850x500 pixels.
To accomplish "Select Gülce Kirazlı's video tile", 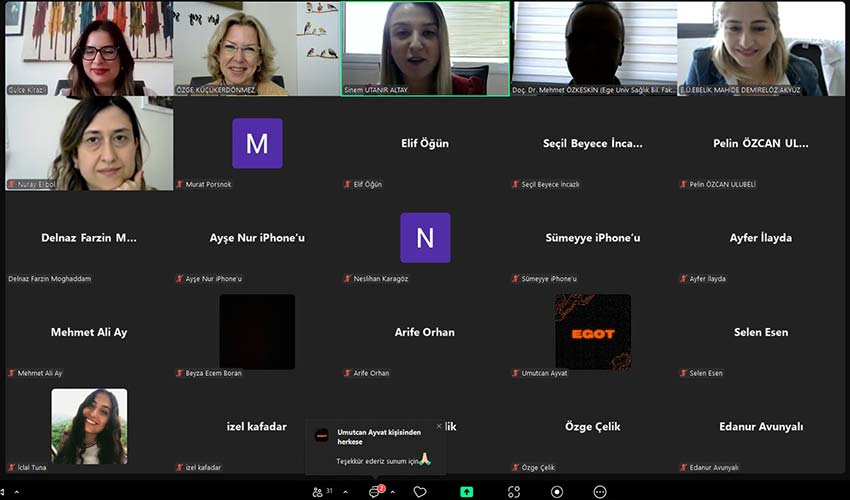I will click(89, 49).
